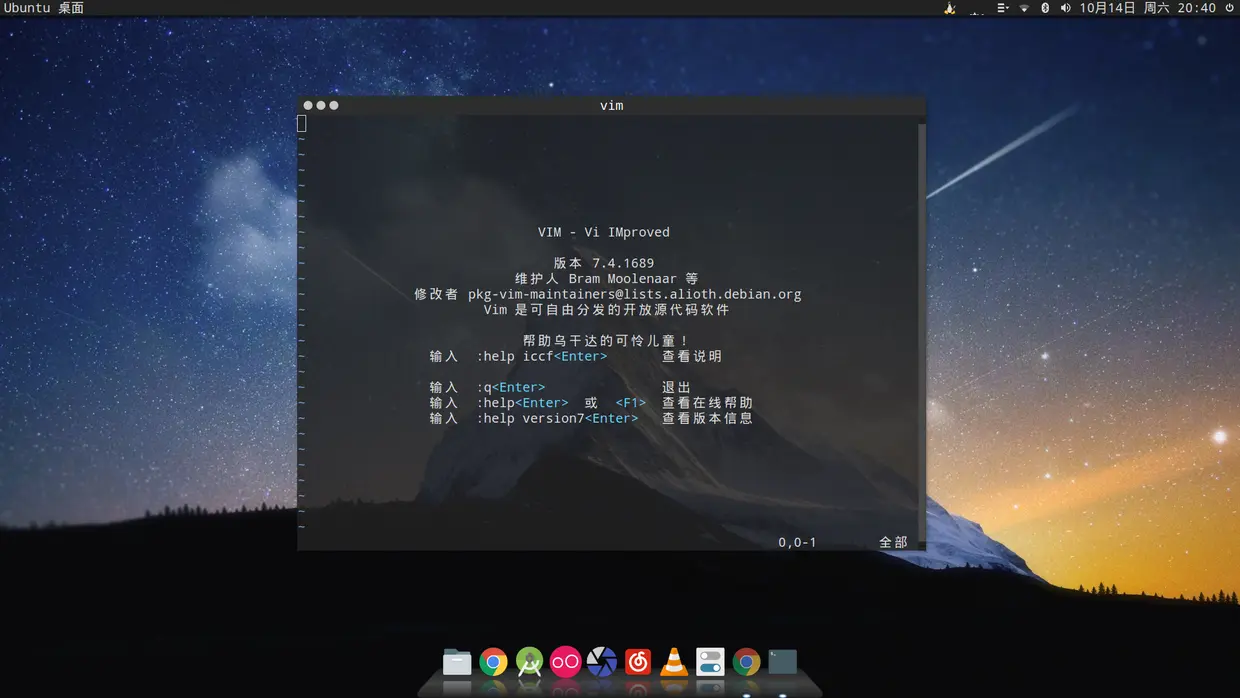Open the Wi-Fi network menu
The height and width of the screenshot is (698, 1240).
click(1024, 8)
